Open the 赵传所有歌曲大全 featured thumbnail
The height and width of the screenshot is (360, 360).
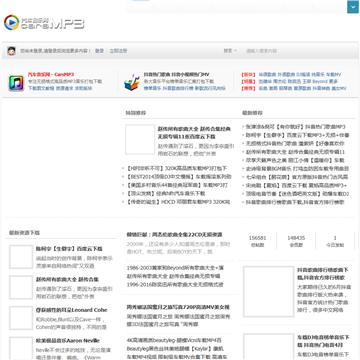tap(140, 139)
